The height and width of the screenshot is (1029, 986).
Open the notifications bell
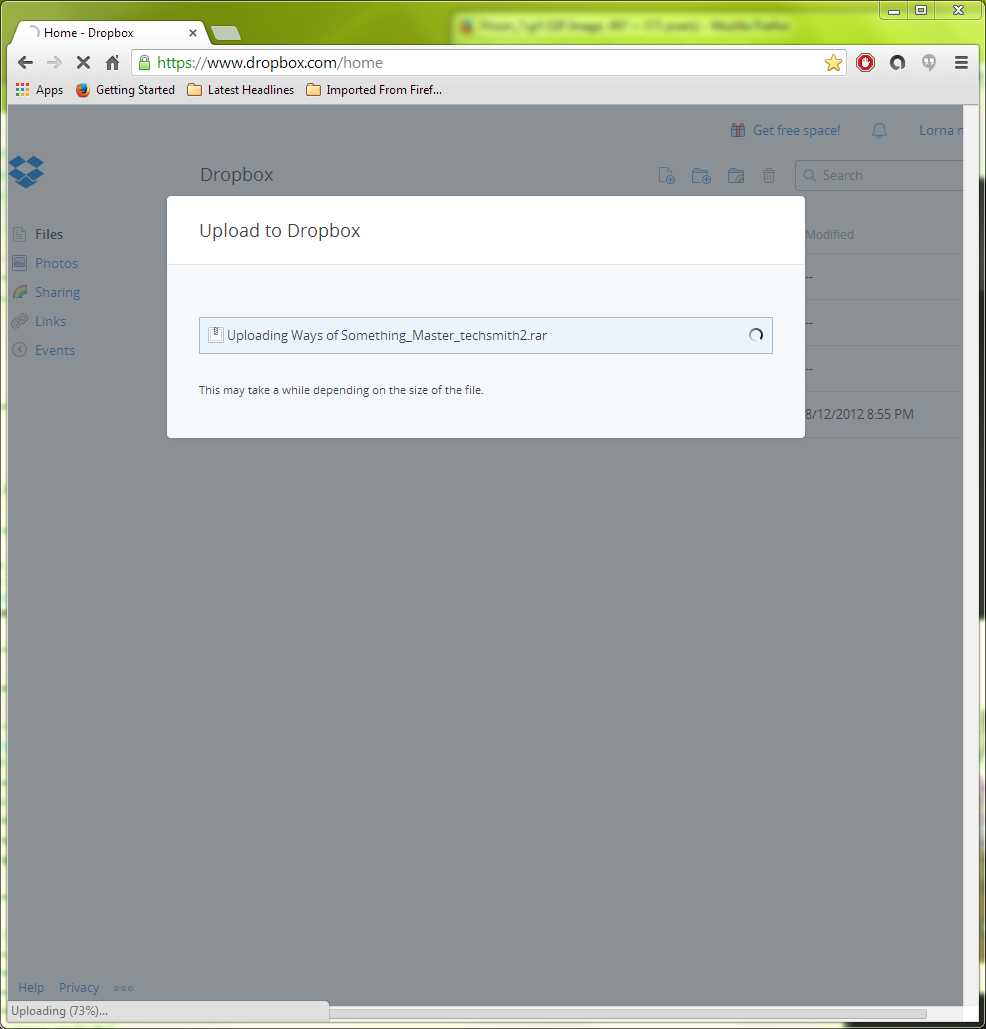pos(879,131)
